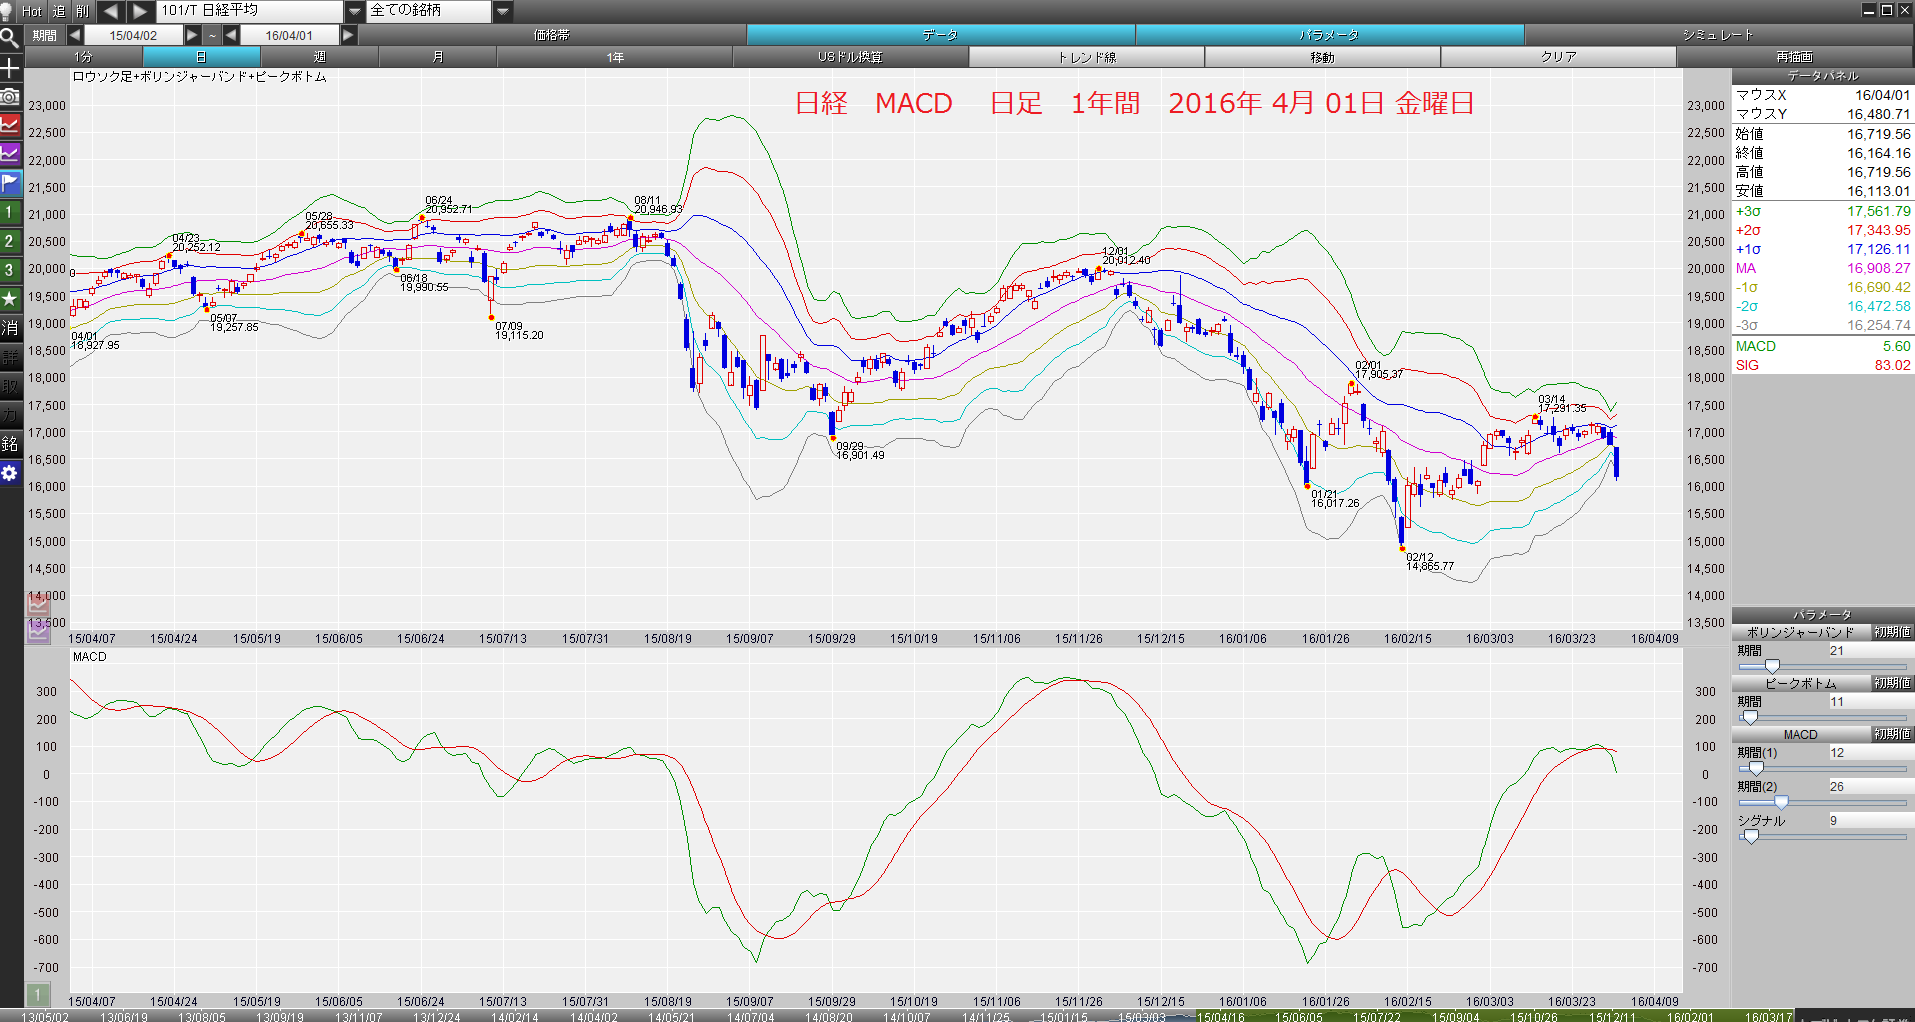Reset MACD with 初期値 button
The image size is (1915, 1022).
point(1892,734)
